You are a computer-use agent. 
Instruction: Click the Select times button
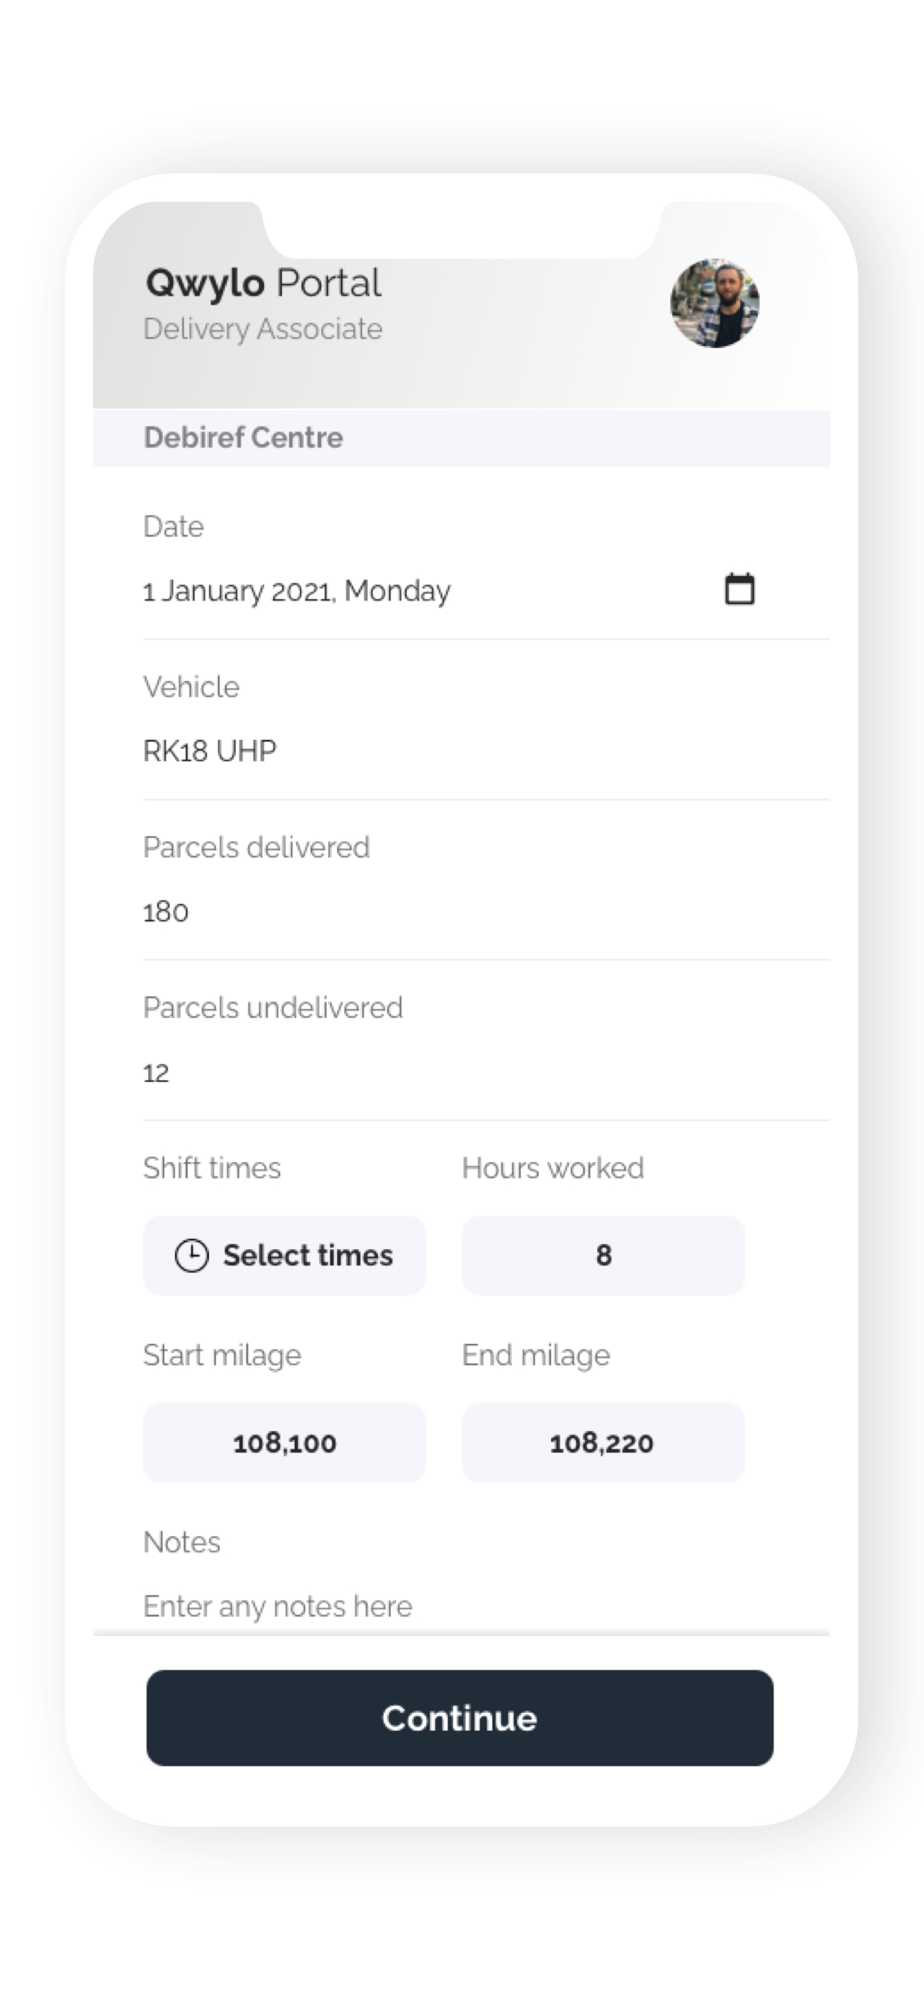[x=284, y=1255]
